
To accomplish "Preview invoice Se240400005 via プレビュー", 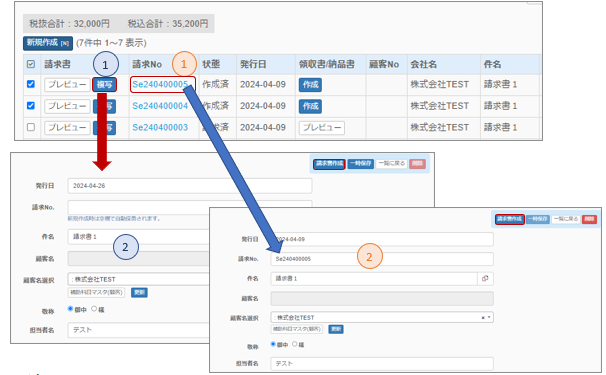I will (67, 85).
